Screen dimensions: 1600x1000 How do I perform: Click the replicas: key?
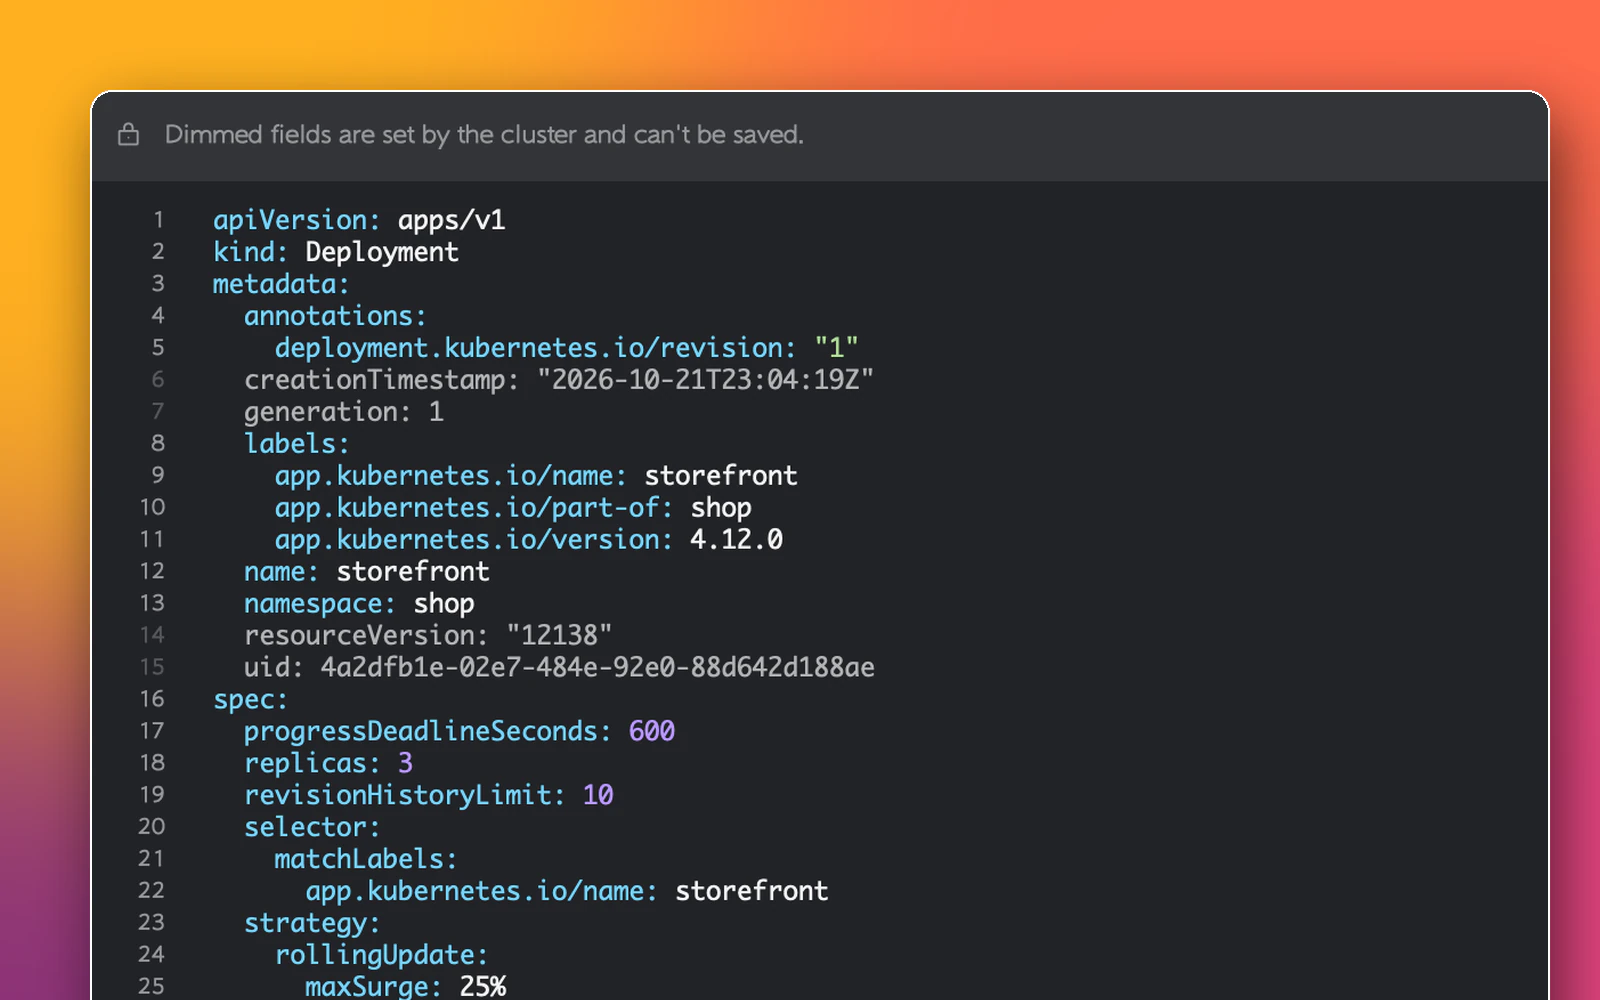coord(312,764)
